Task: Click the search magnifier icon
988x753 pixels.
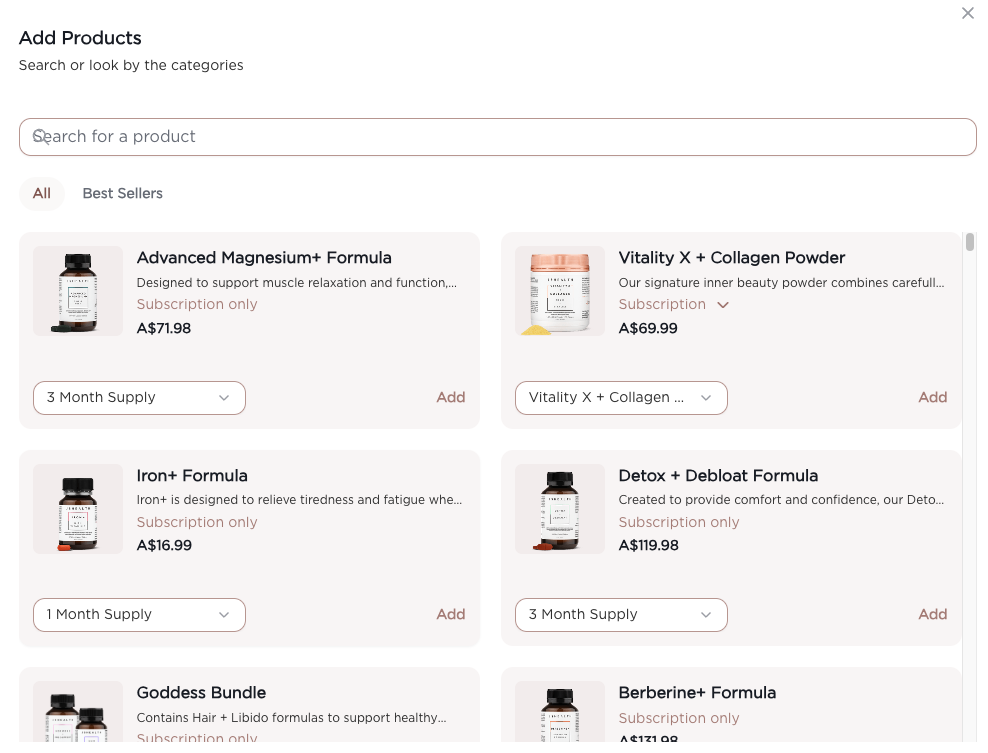Action: (40, 137)
